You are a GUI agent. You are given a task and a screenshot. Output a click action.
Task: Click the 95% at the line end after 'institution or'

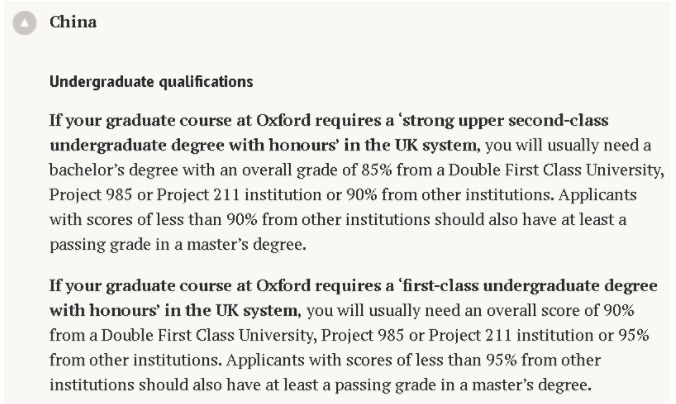tap(634, 335)
